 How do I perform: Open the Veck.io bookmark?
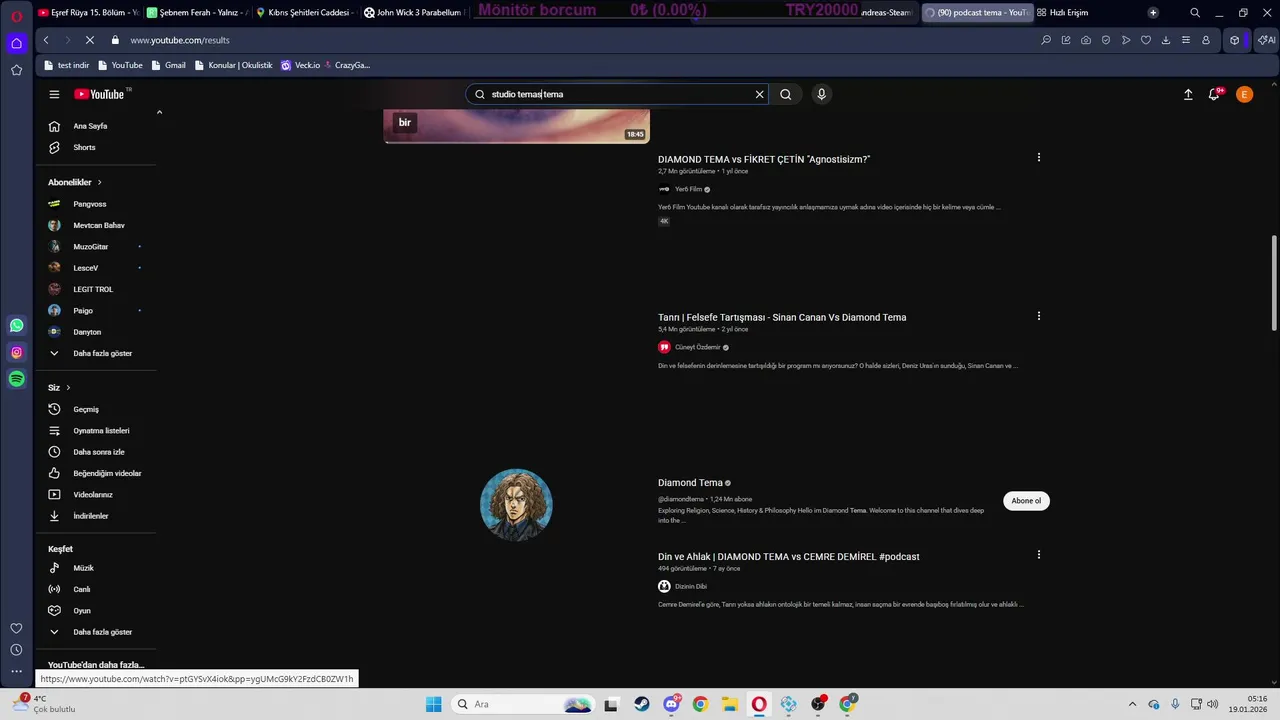tap(300, 65)
